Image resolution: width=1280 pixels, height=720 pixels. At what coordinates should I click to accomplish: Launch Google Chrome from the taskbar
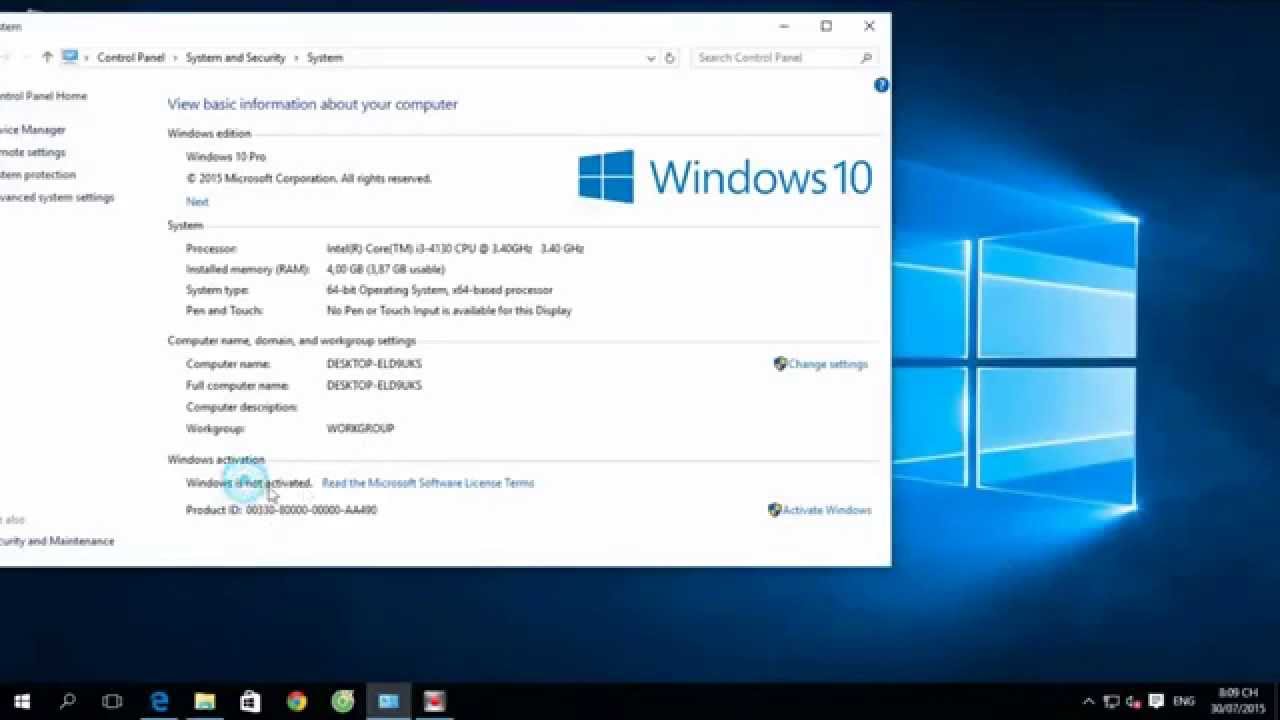click(x=297, y=701)
